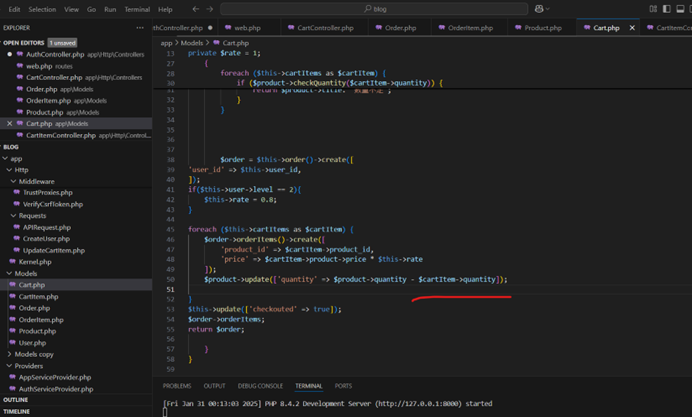The width and height of the screenshot is (692, 417).
Task: Switch to the Debug Console panel tab
Action: (x=260, y=386)
